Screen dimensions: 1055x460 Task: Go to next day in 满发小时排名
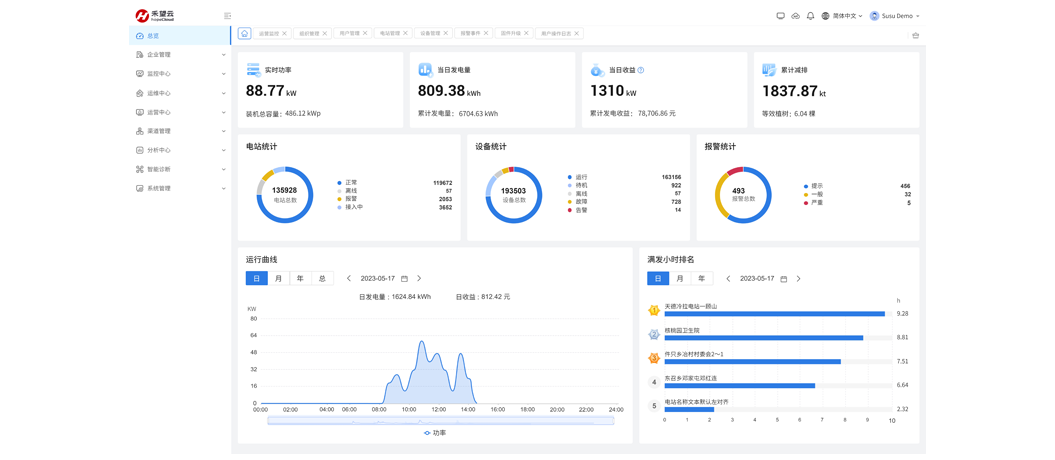[x=798, y=279]
